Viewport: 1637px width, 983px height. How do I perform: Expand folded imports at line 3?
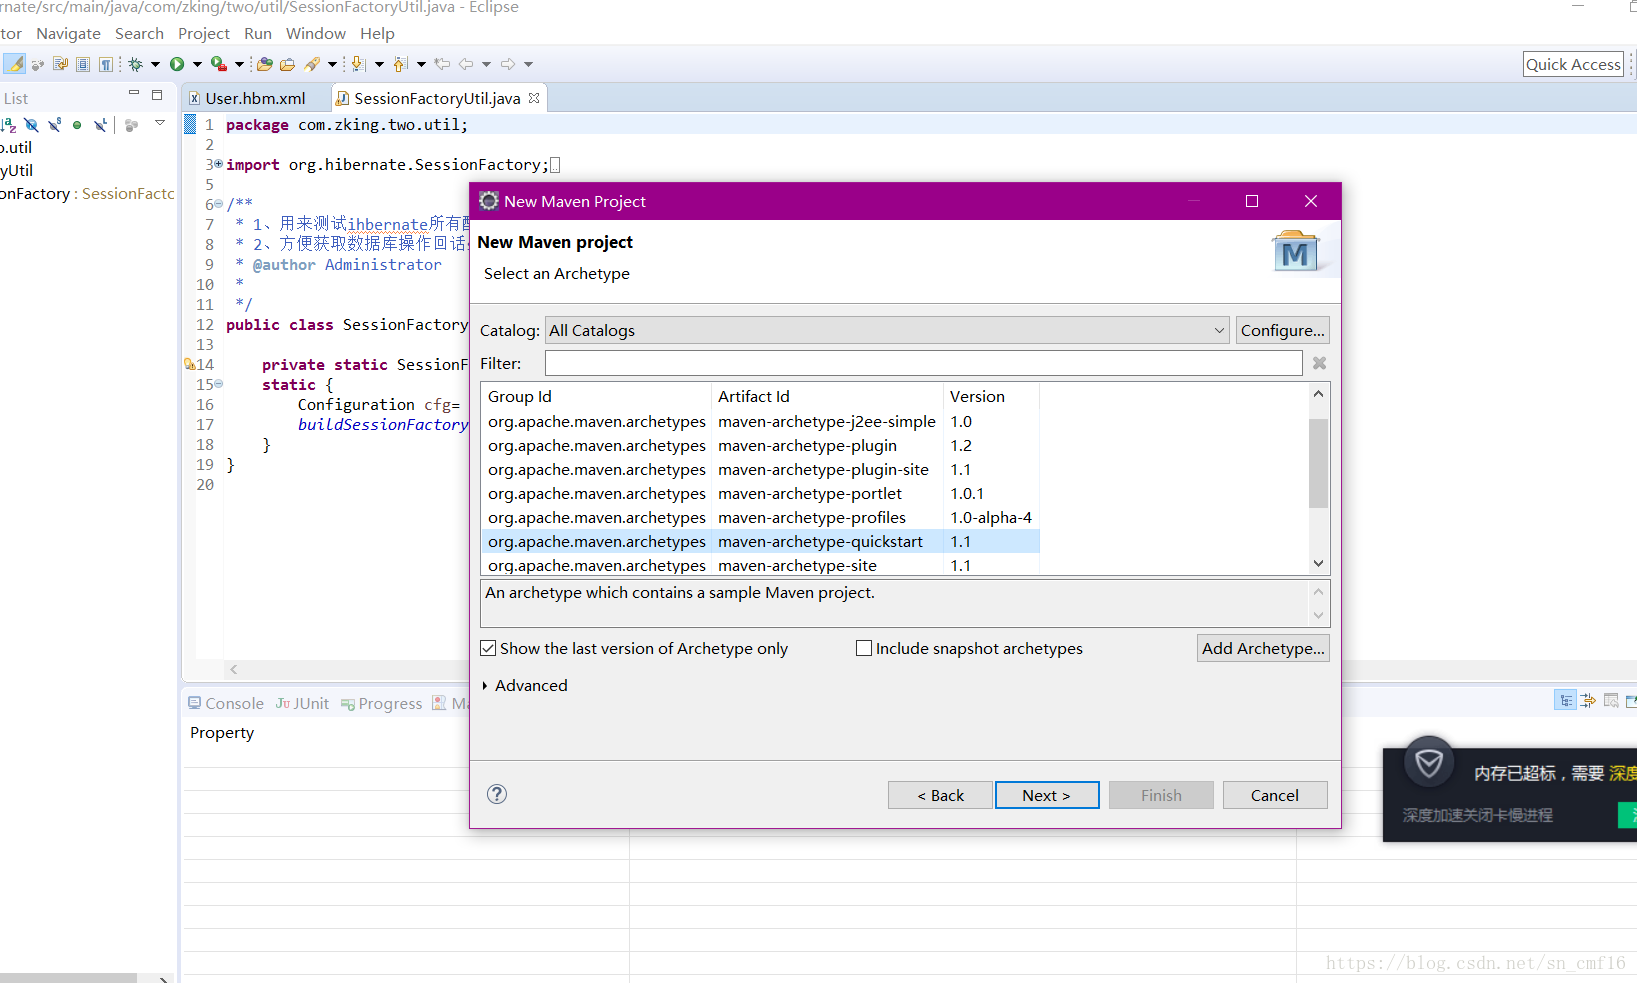[x=219, y=163]
